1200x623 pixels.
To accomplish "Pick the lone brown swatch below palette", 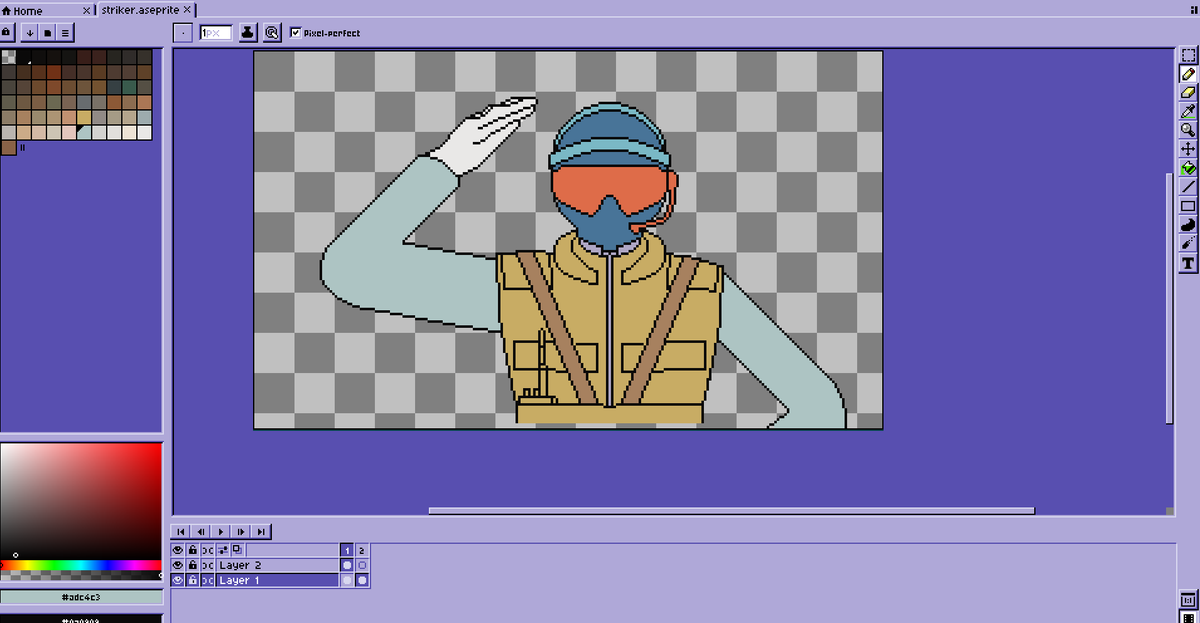I will tap(9, 147).
